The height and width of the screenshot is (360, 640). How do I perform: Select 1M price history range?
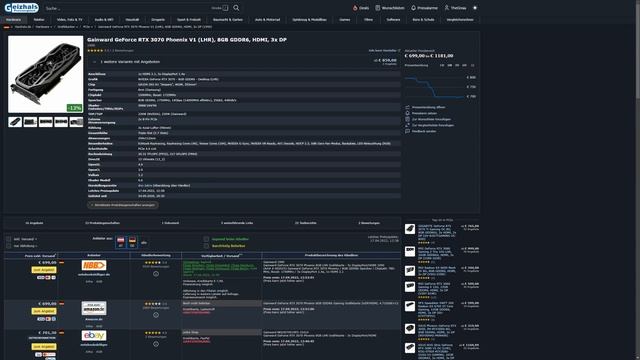442,65
